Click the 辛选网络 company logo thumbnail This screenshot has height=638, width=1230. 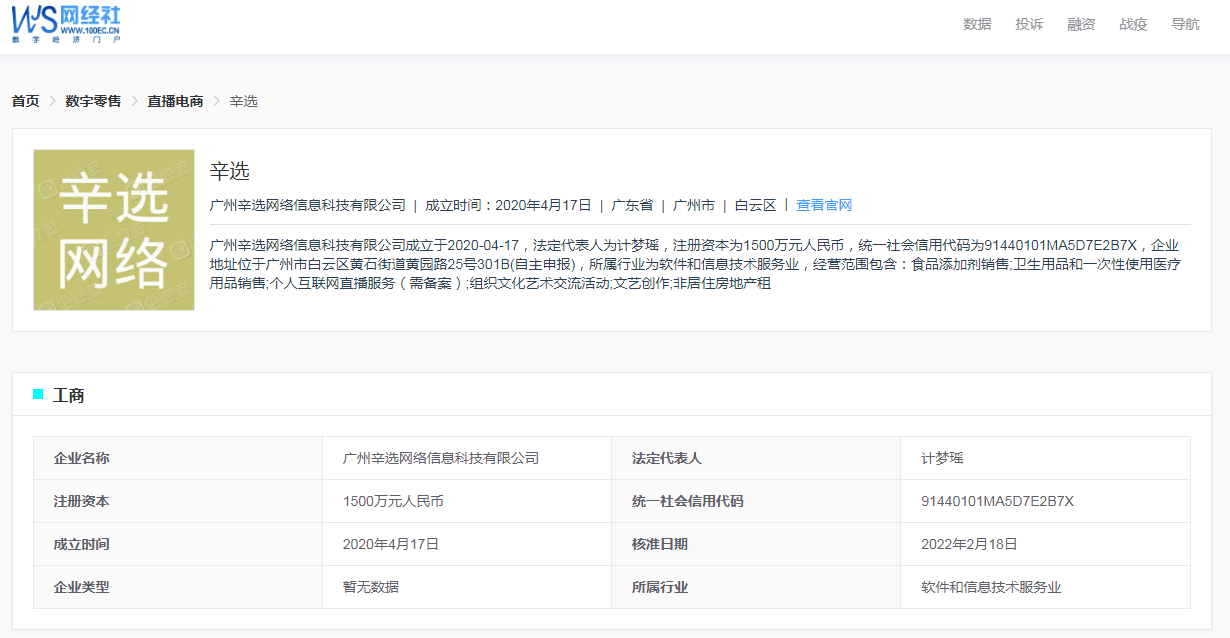coord(114,230)
